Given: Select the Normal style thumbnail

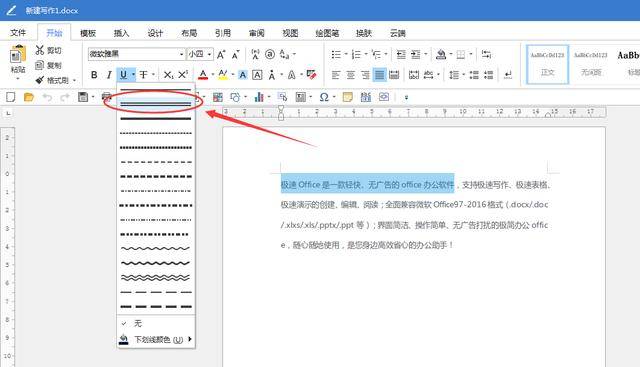Looking at the screenshot, I should [x=547, y=65].
